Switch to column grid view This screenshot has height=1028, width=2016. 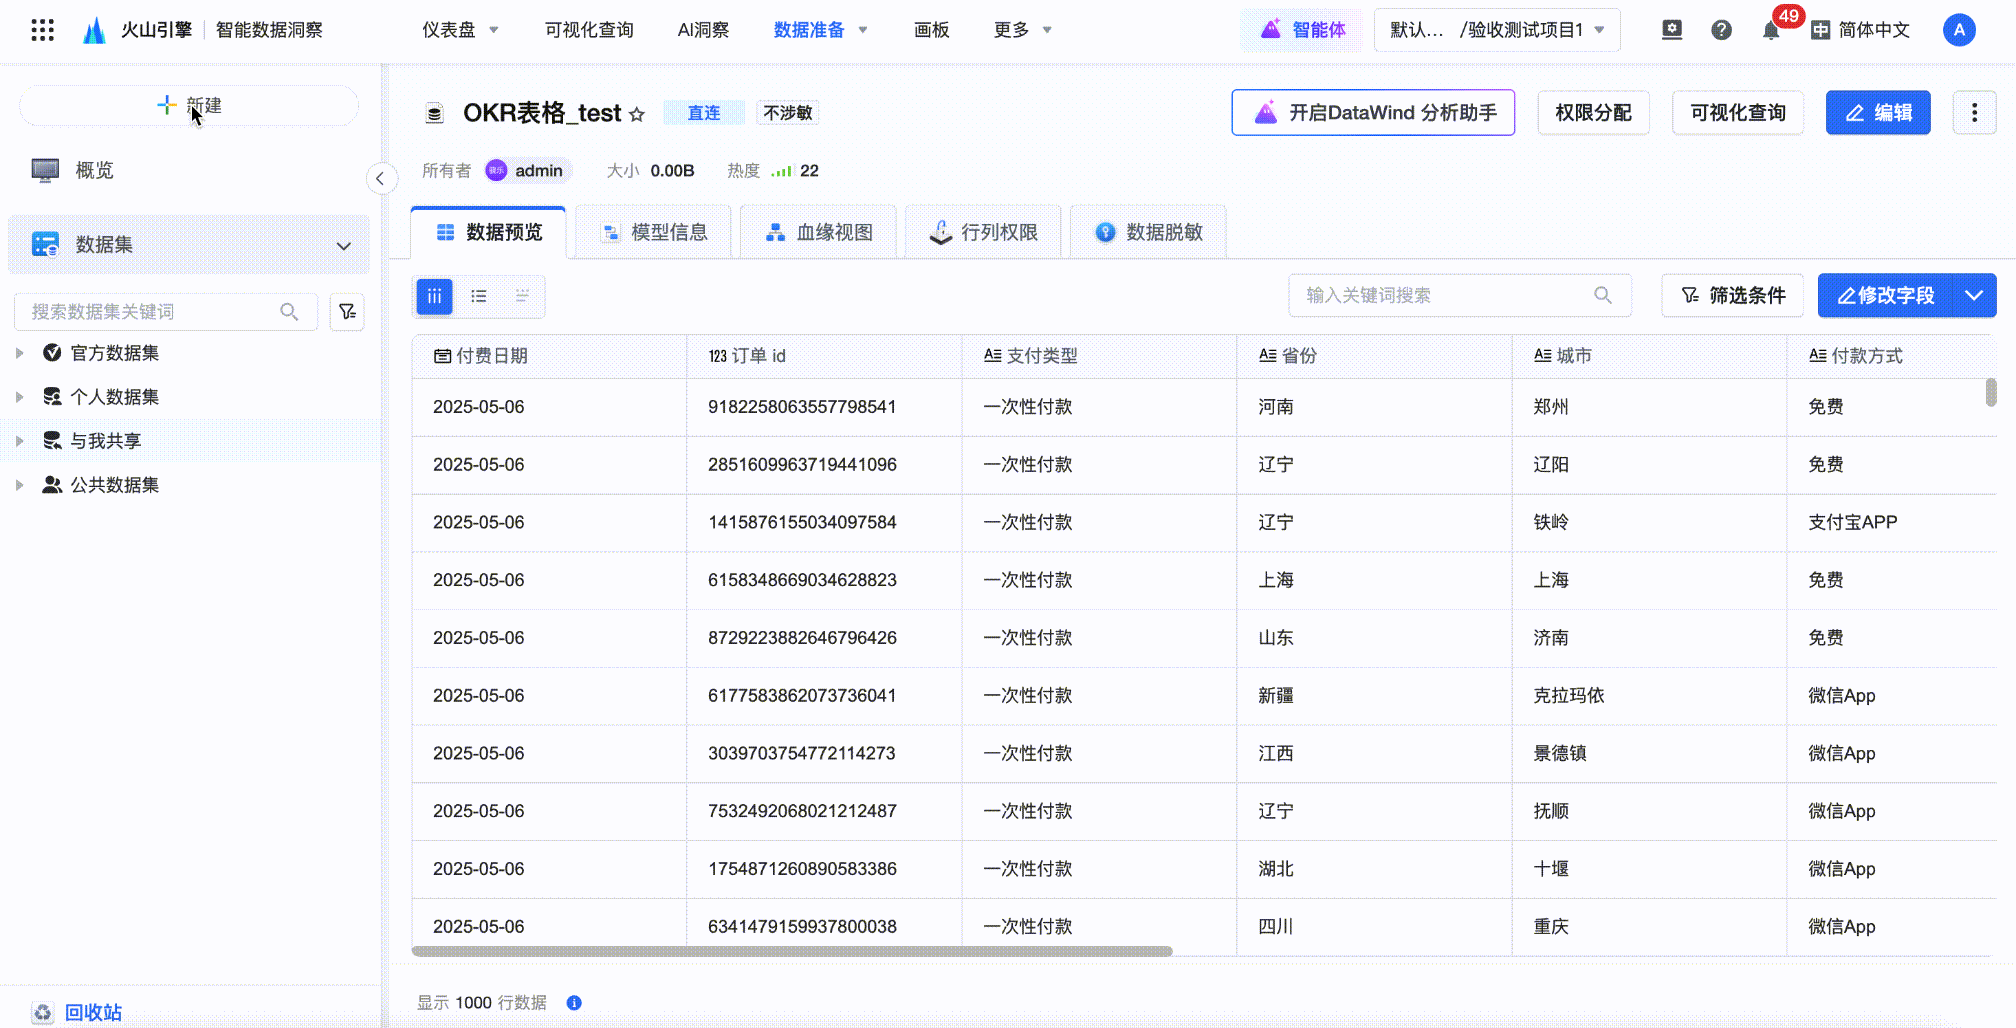[x=434, y=296]
